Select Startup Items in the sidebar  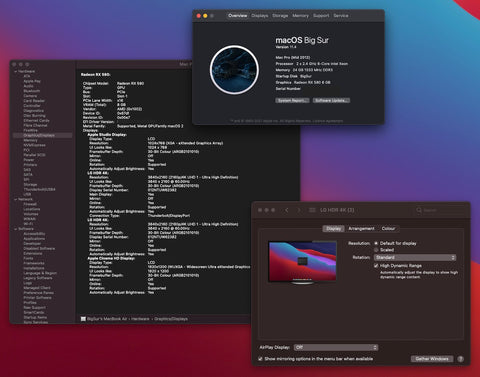35,317
